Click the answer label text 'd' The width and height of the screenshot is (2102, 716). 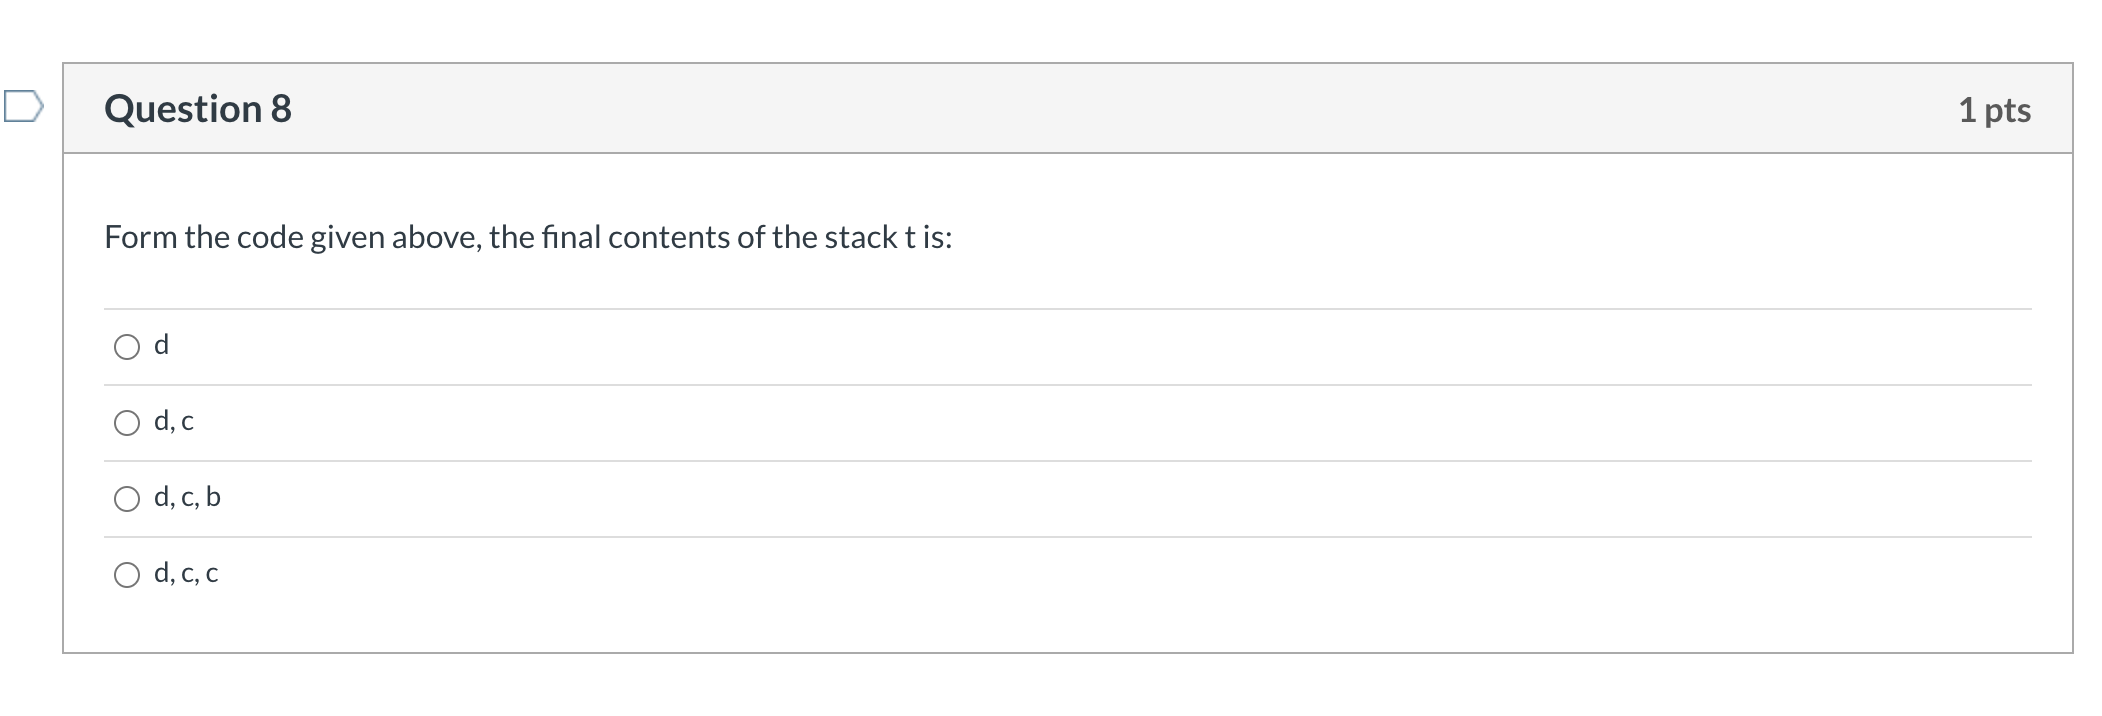point(161,344)
